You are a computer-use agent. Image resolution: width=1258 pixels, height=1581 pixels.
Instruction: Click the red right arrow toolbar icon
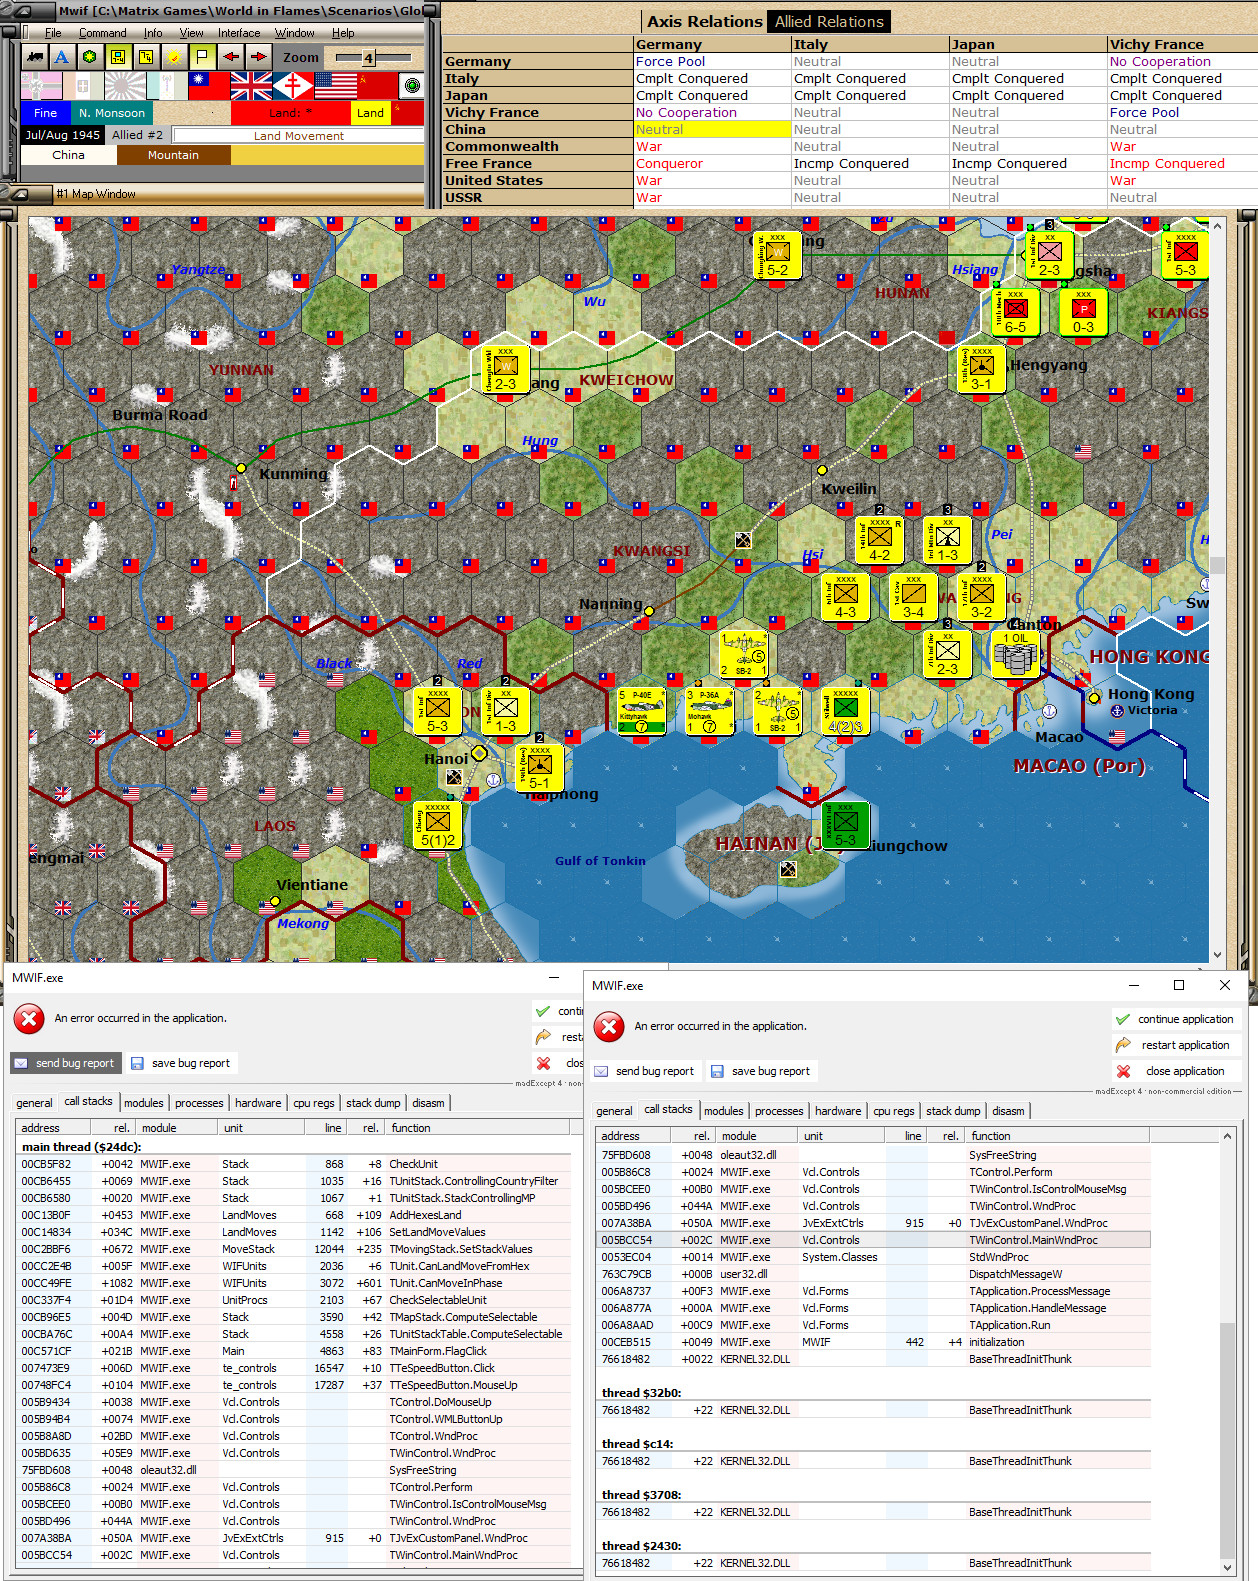coord(258,57)
